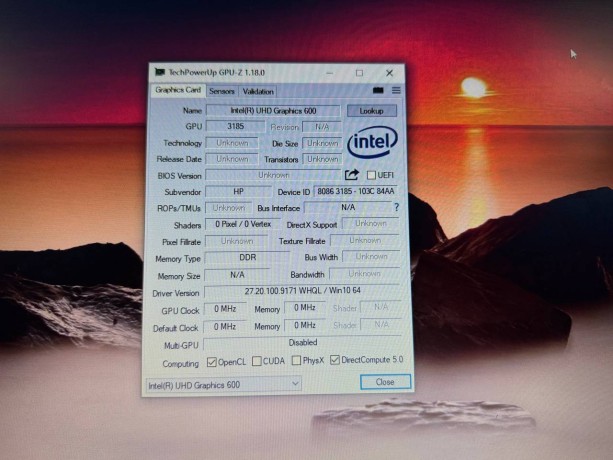Viewport: 613px width, 460px height.
Task: Toggle the PhysX checkbox
Action: click(x=296, y=360)
